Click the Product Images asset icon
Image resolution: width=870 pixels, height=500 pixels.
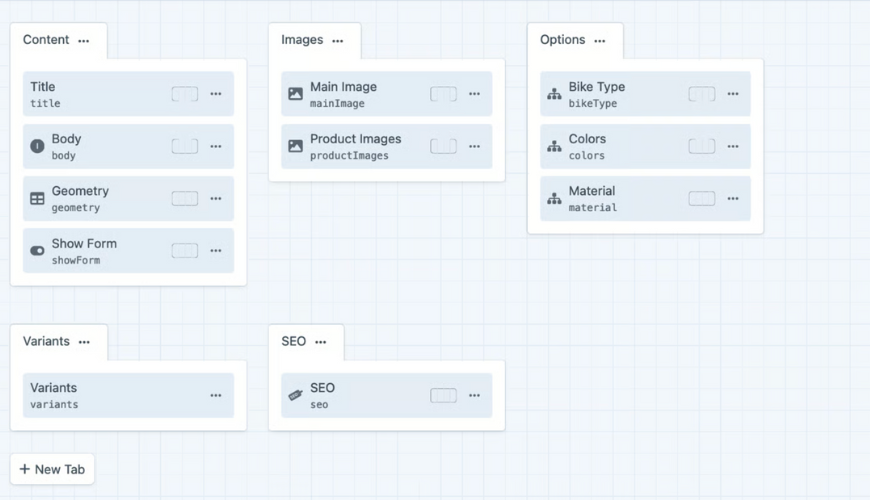(296, 146)
